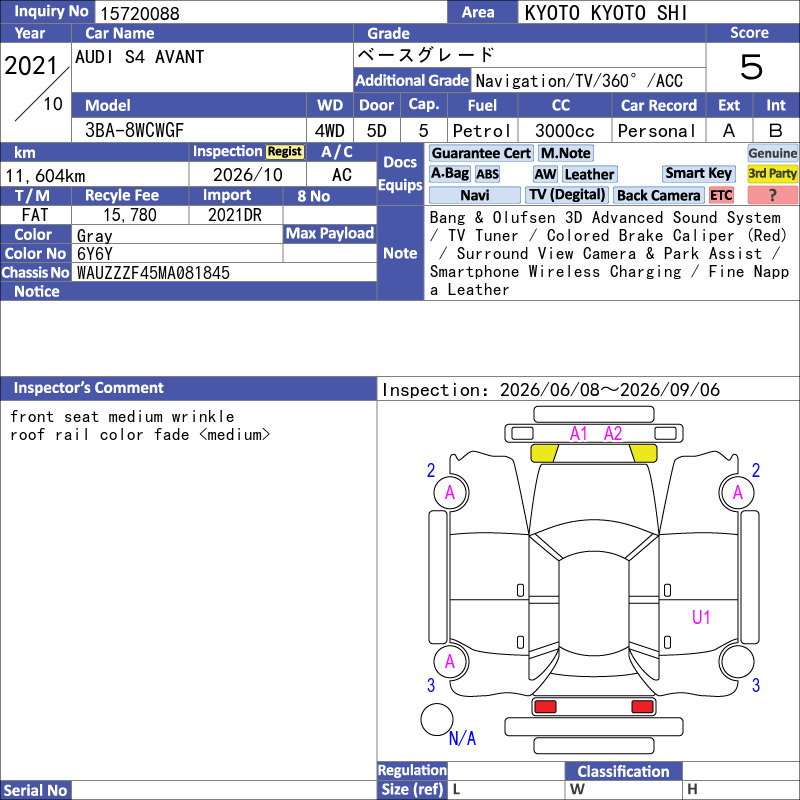Select inquiry number 15720088
The image size is (800, 800).
tap(140, 13)
